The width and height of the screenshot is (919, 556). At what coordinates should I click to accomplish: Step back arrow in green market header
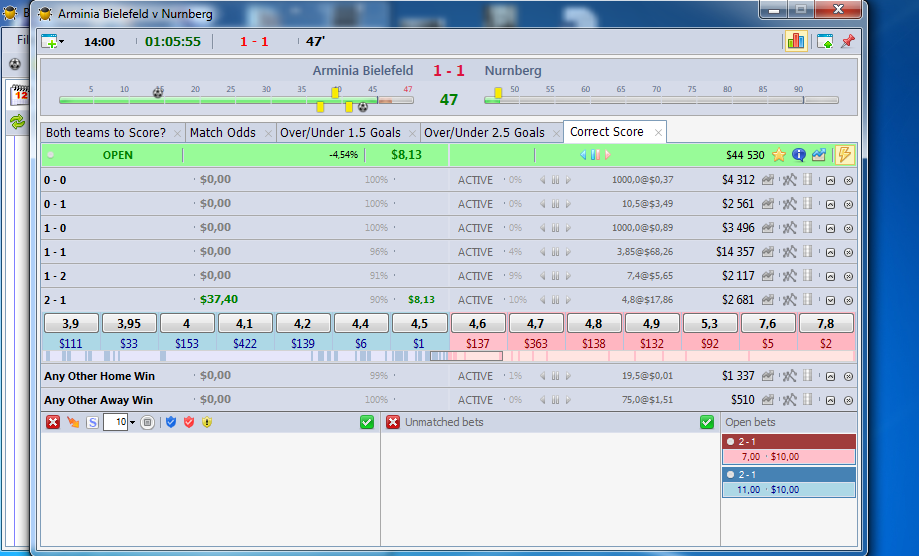tap(583, 155)
